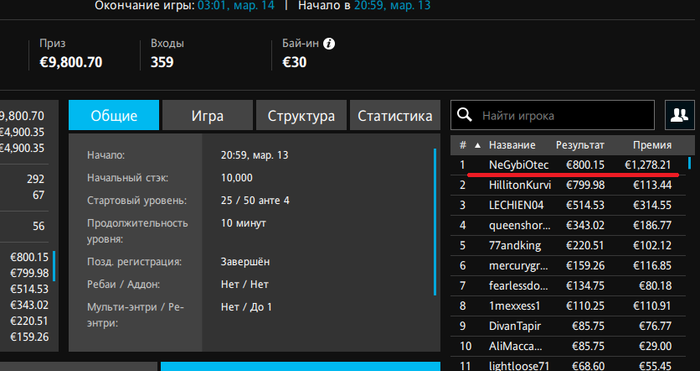This screenshot has height=371, width=700.
Task: Select player AliMacca... row
Action: point(568,346)
